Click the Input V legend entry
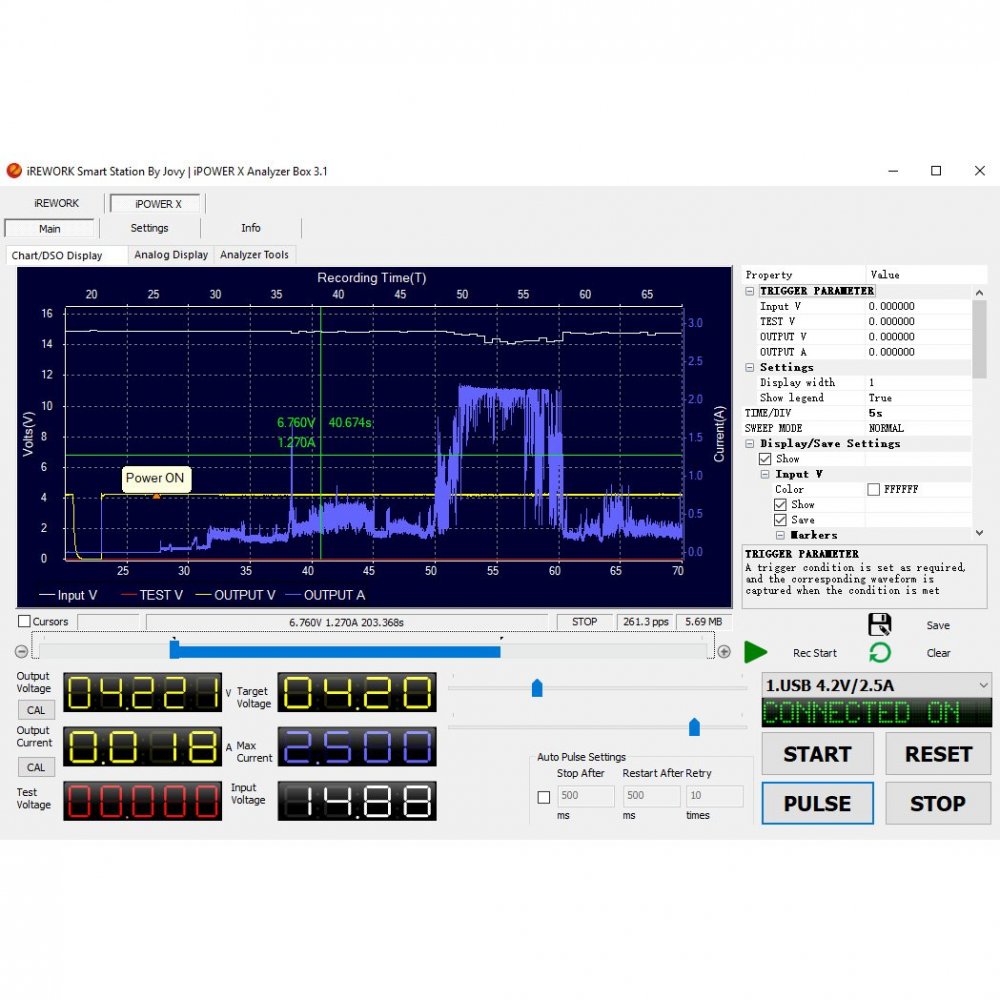Viewport: 1000px width, 1000px height. (x=68, y=595)
